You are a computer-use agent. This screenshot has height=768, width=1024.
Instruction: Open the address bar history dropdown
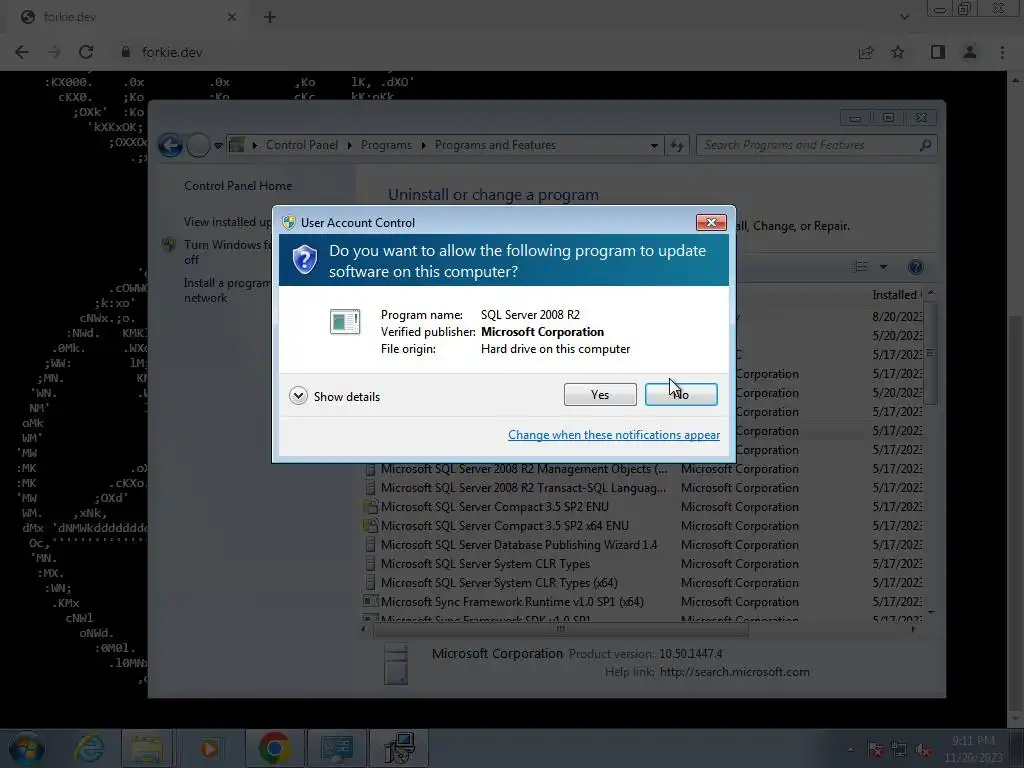coord(654,146)
